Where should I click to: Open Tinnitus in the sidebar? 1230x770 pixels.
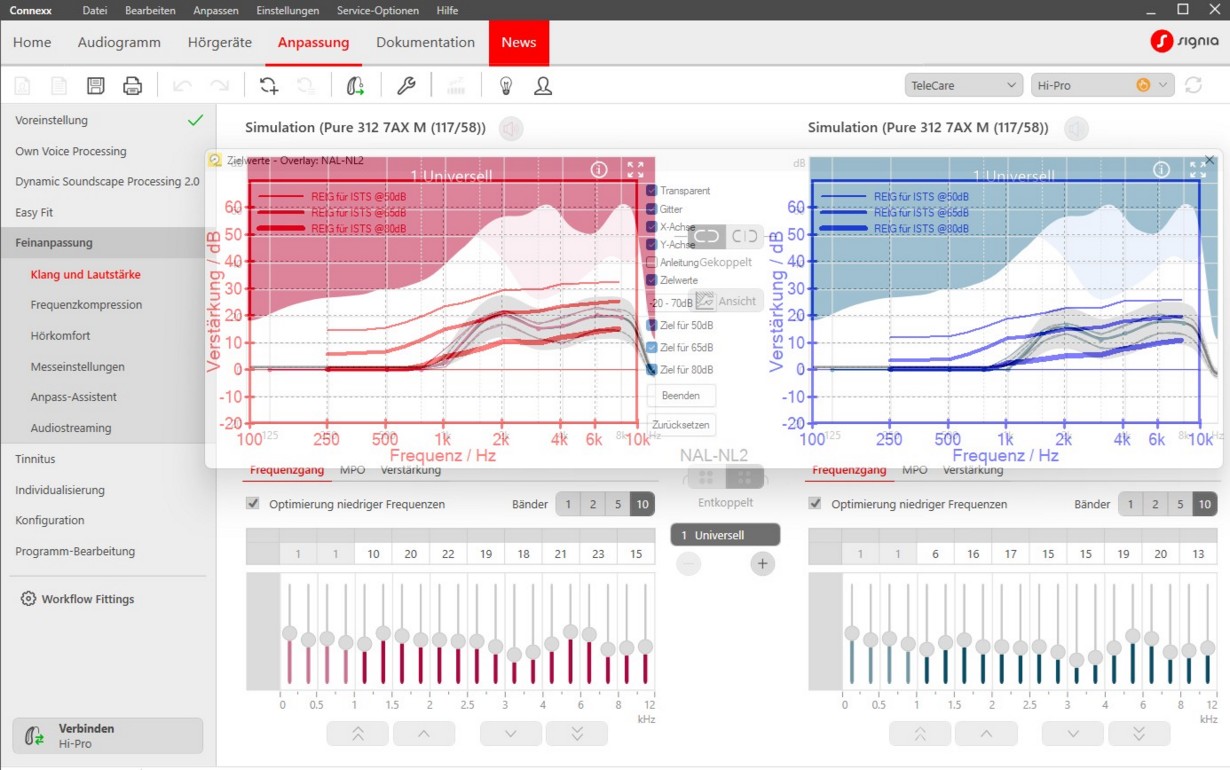[35, 459]
